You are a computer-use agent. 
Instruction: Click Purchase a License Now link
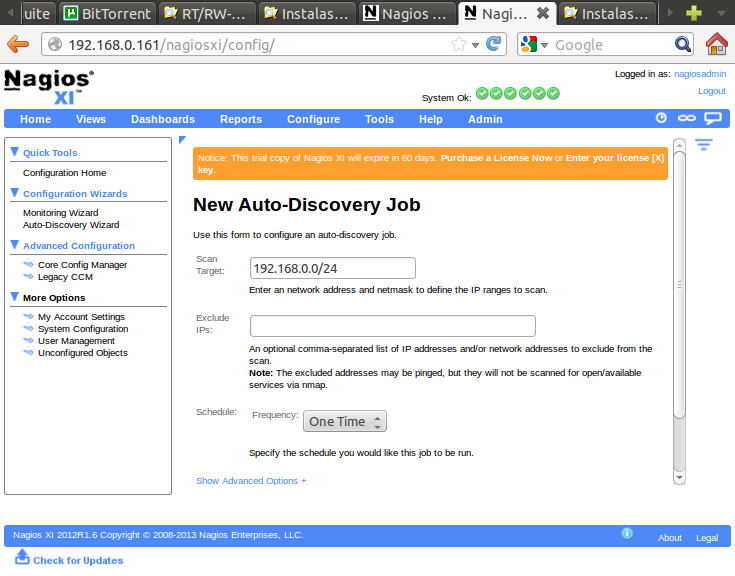coord(496,158)
